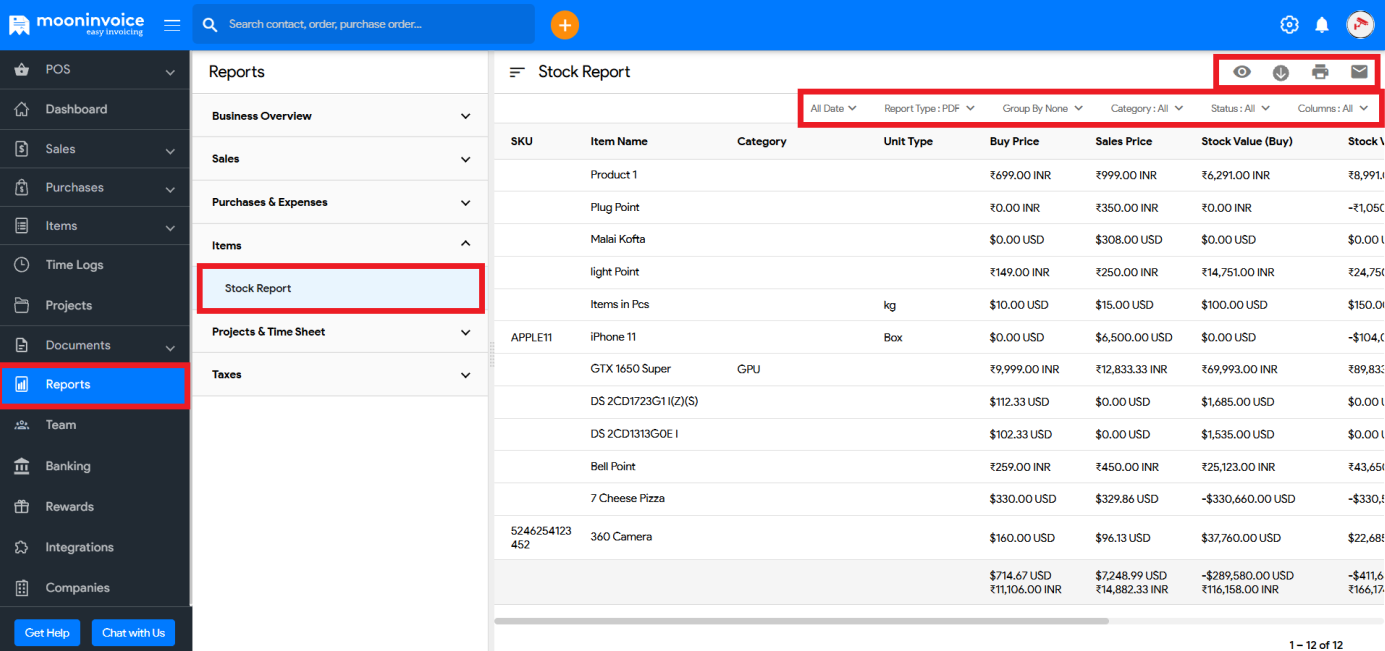Open Team from the sidebar
Screen dimensions: 1385x651
94,425
